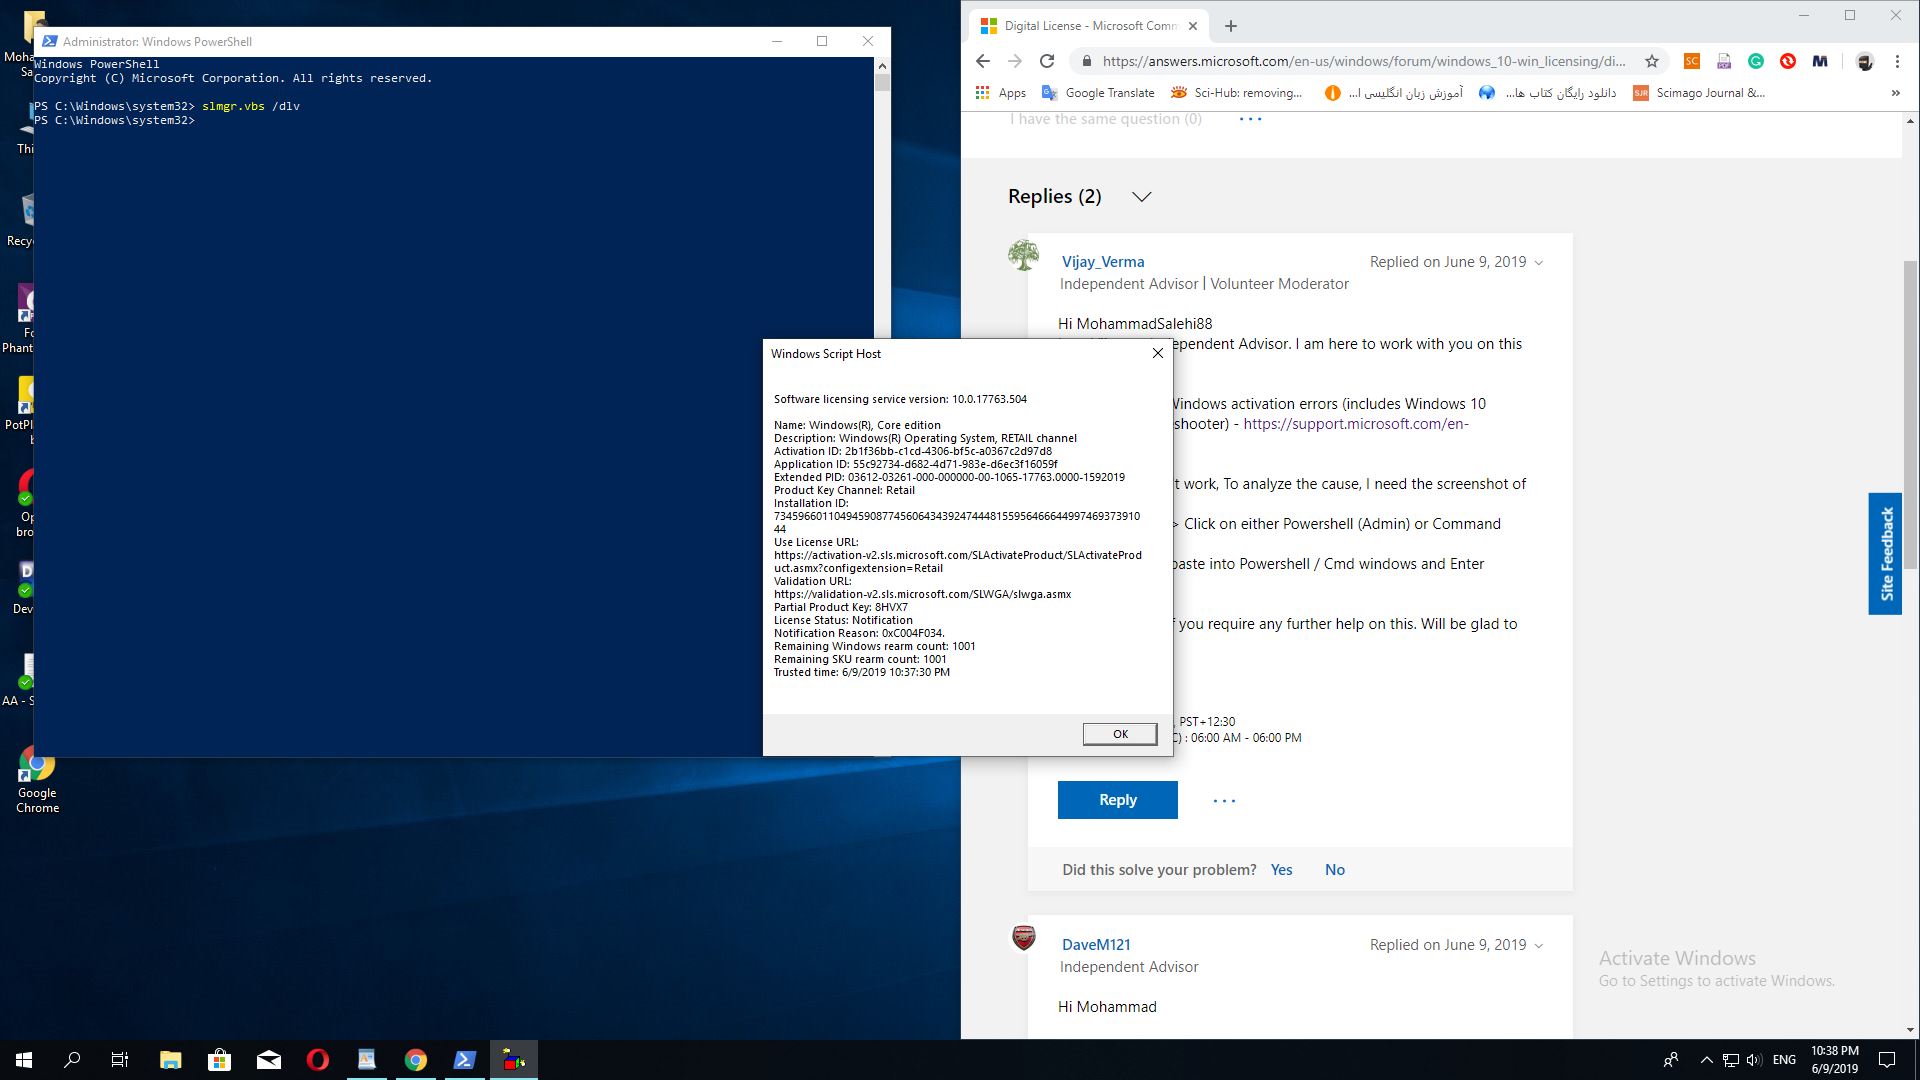
Task: Open more options beside Reply button
Action: [x=1224, y=800]
